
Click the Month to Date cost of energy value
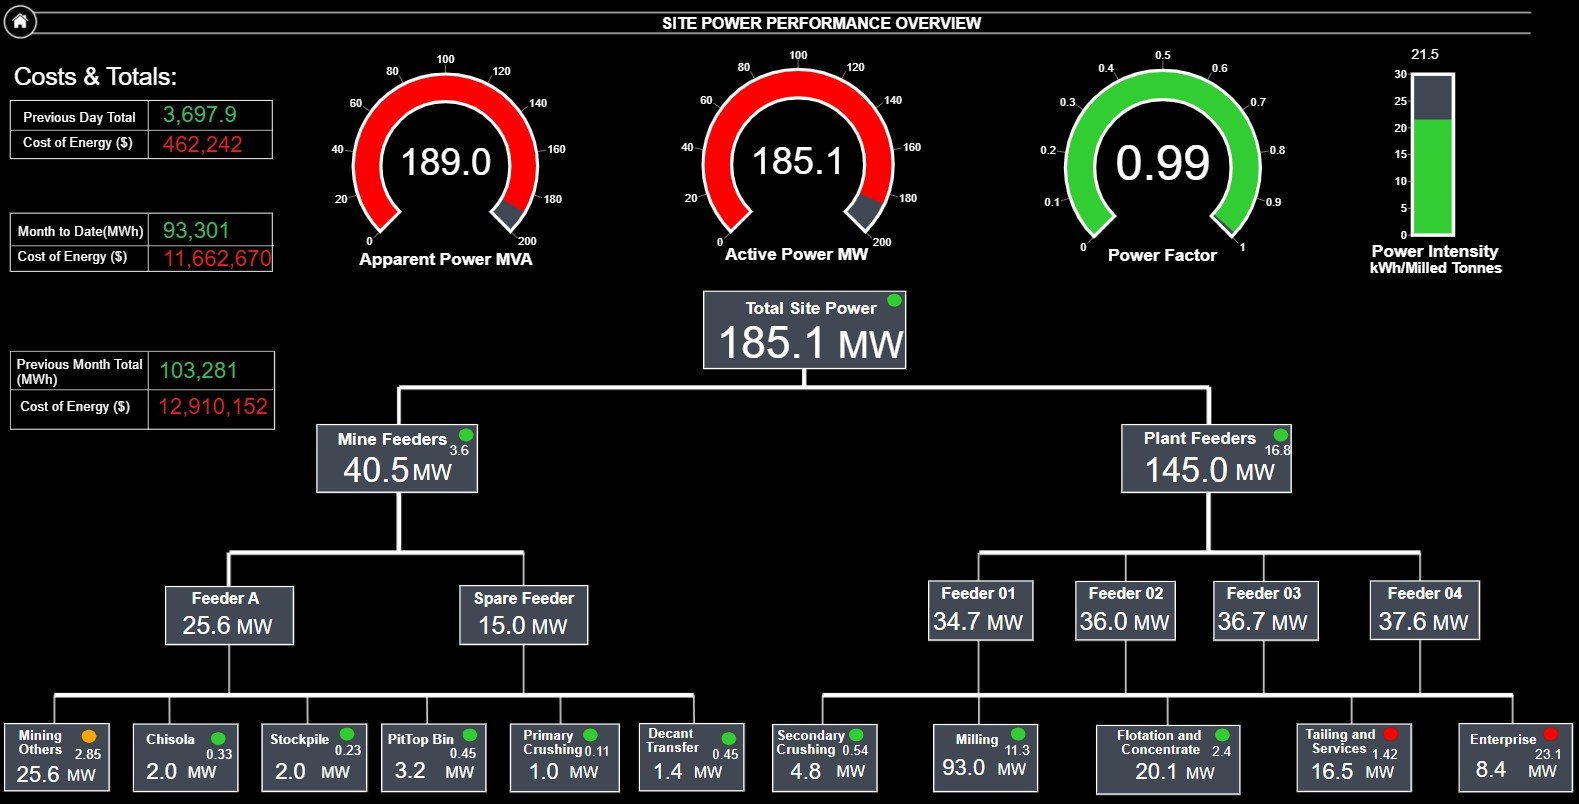(216, 259)
